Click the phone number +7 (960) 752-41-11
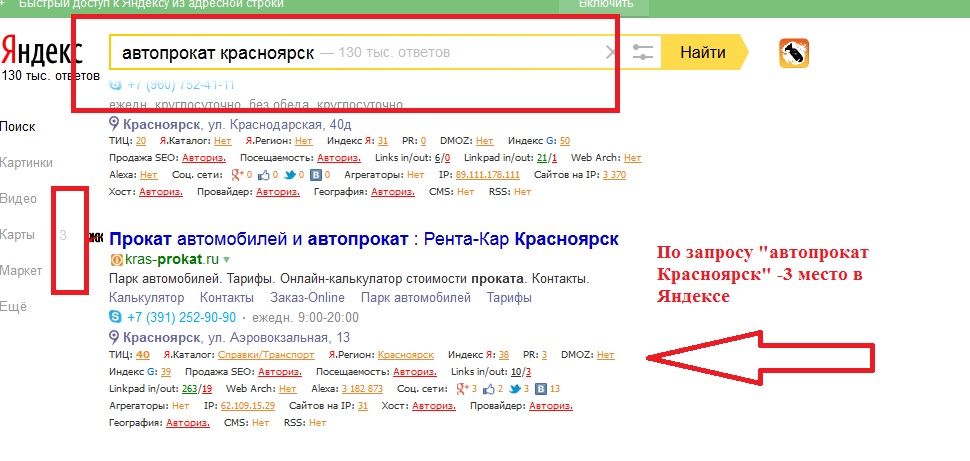 coord(181,85)
